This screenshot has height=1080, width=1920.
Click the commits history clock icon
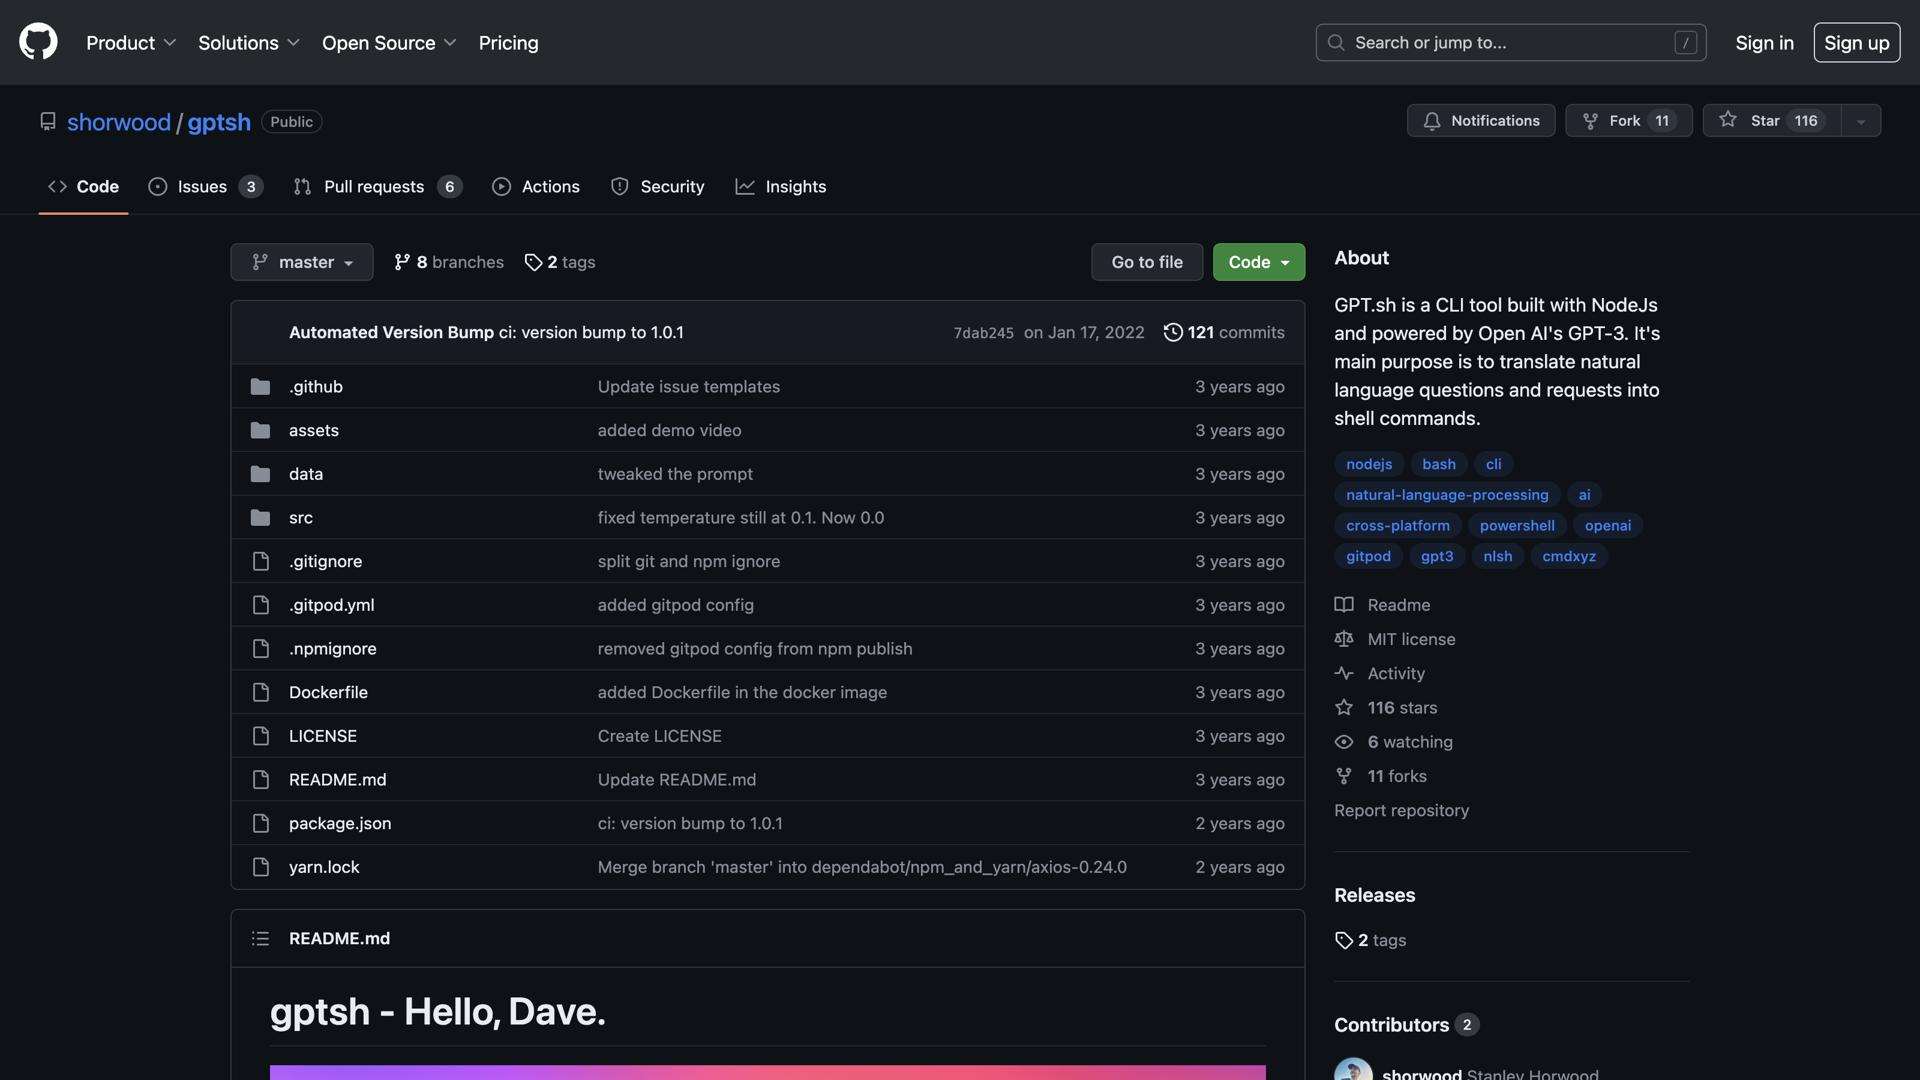[x=1173, y=332]
